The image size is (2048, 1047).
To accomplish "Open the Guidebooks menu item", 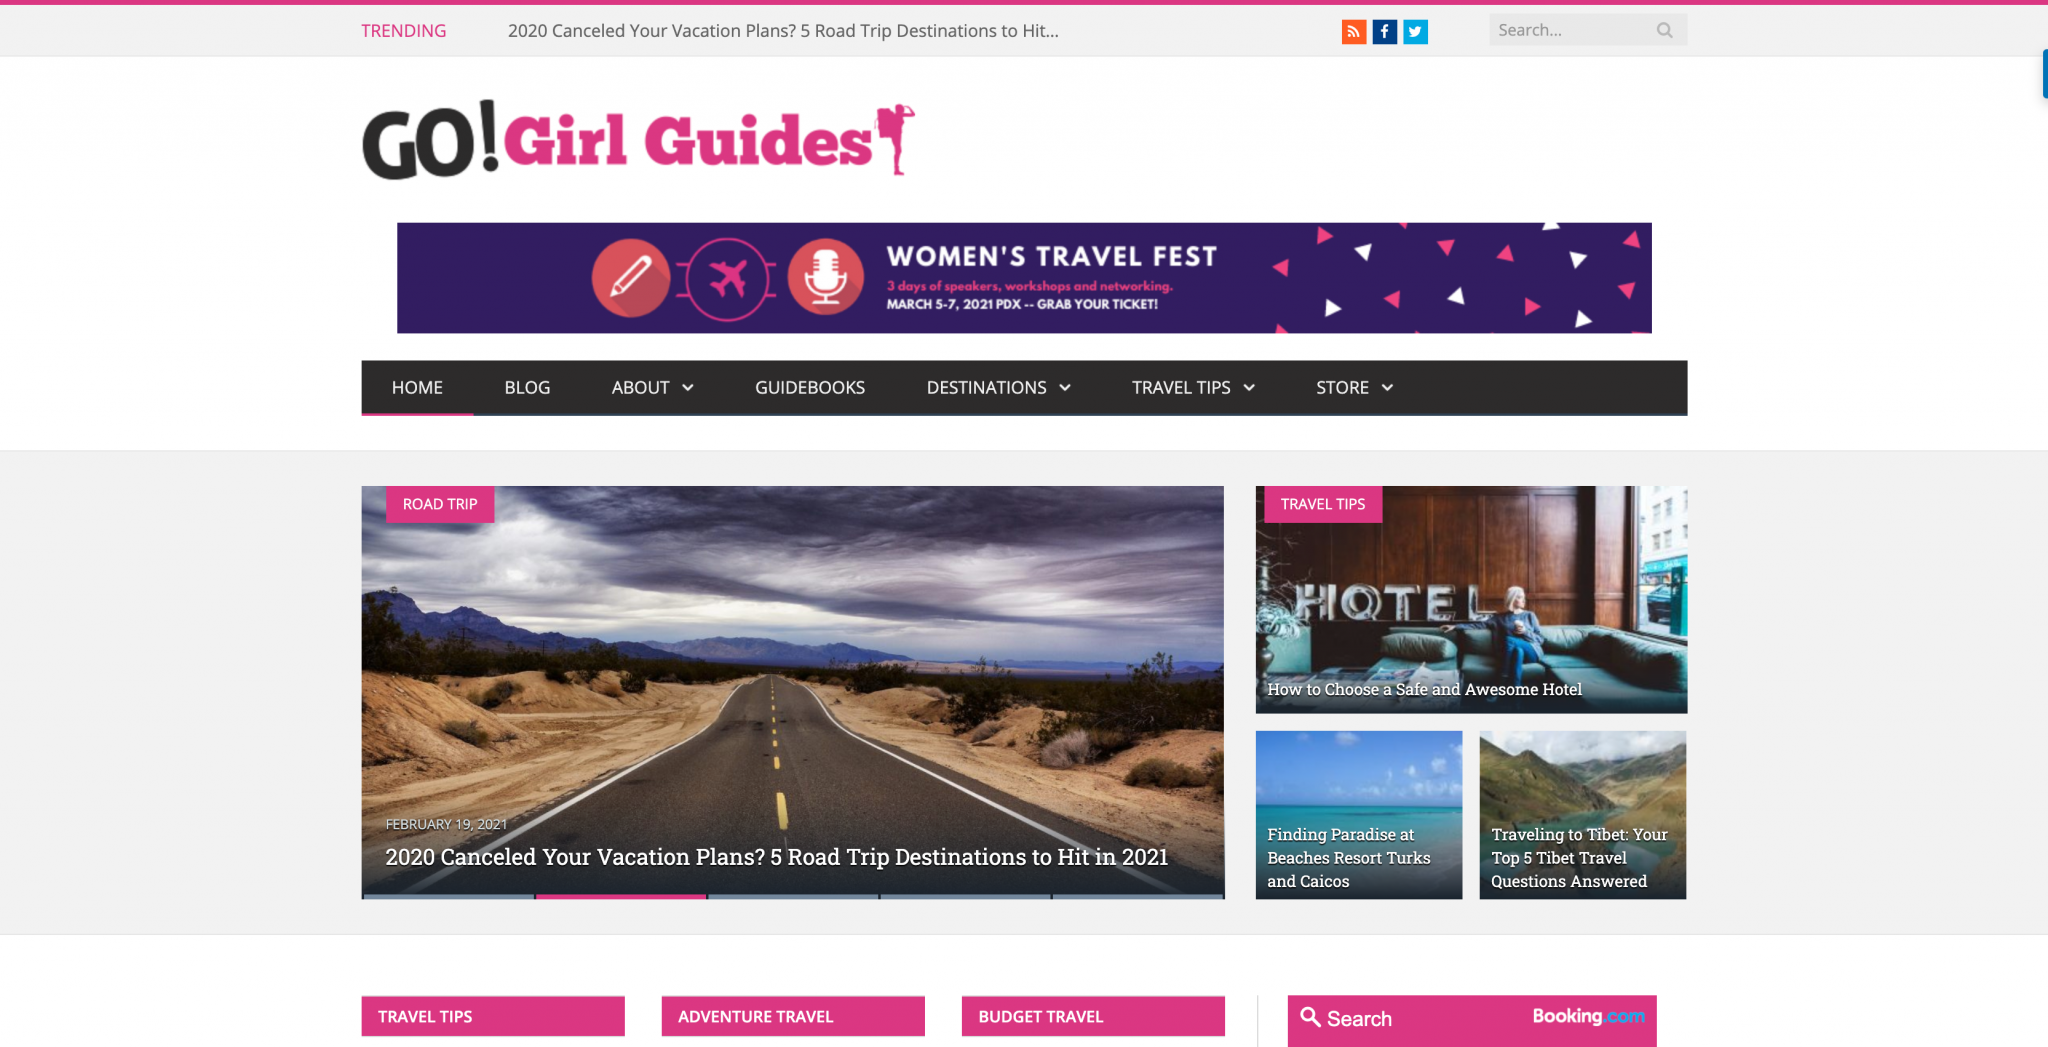I will click(810, 387).
